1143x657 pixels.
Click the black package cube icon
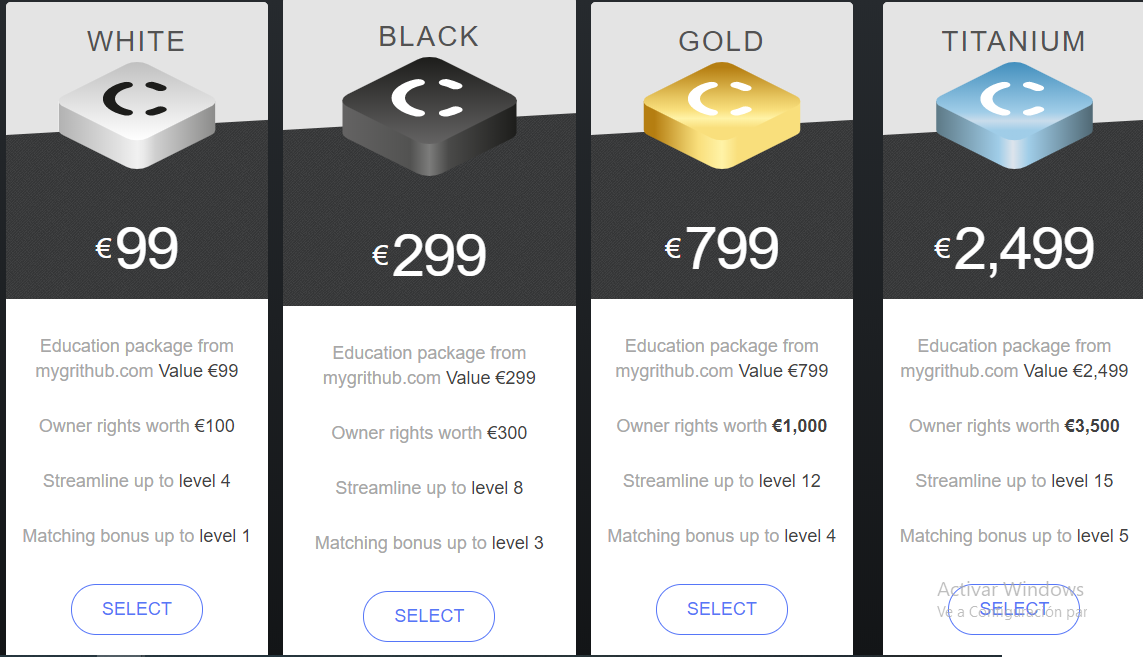429,117
